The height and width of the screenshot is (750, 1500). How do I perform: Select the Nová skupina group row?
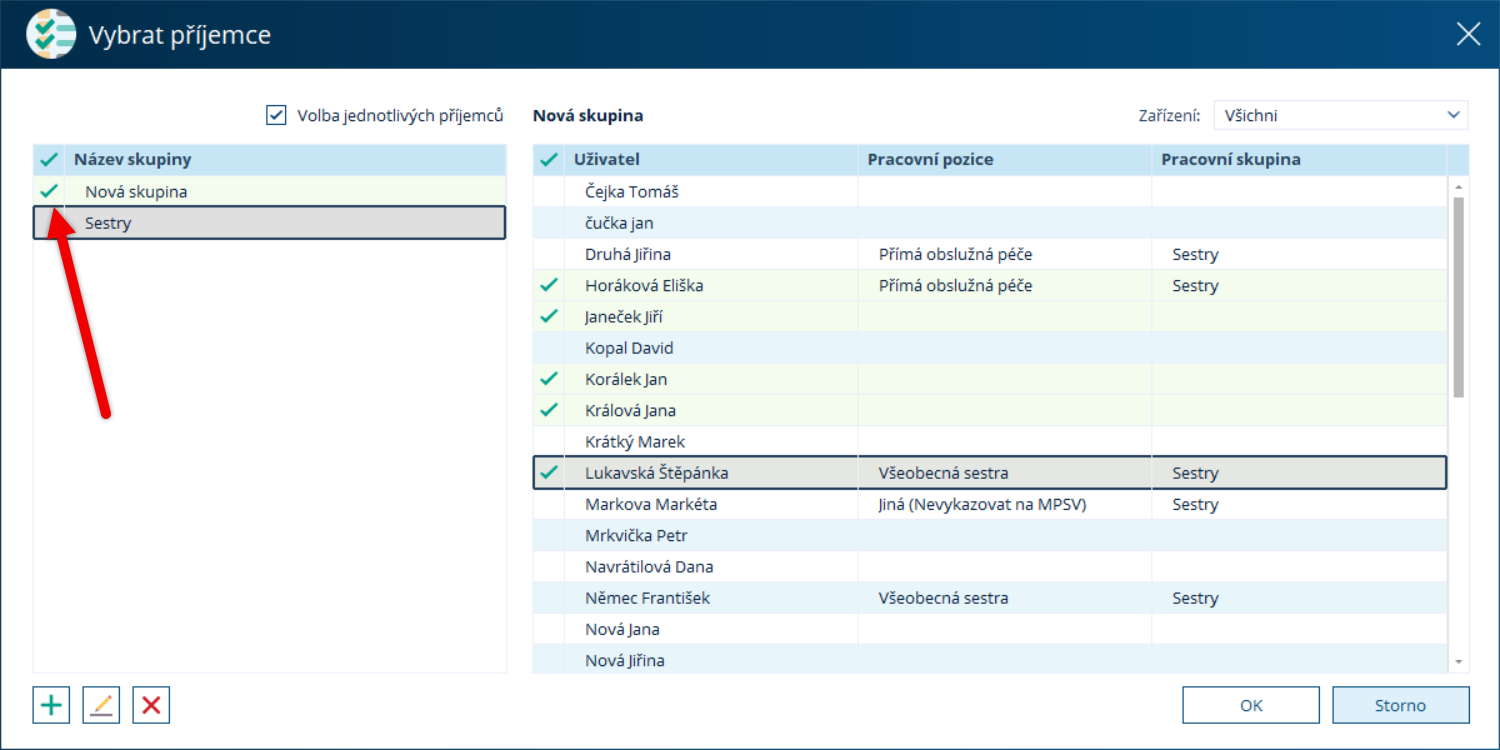tap(270, 191)
